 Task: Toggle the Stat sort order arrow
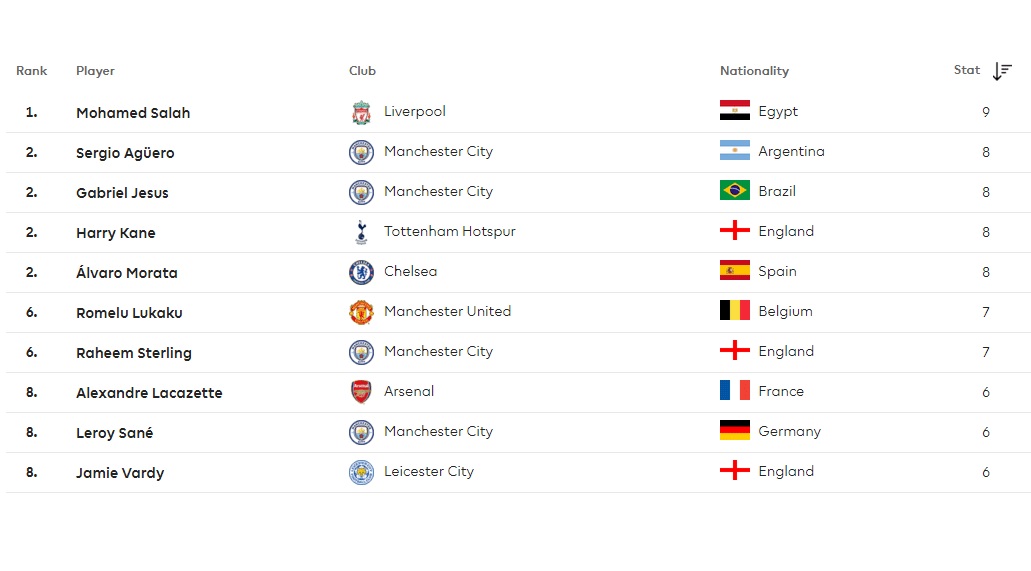tap(1002, 71)
